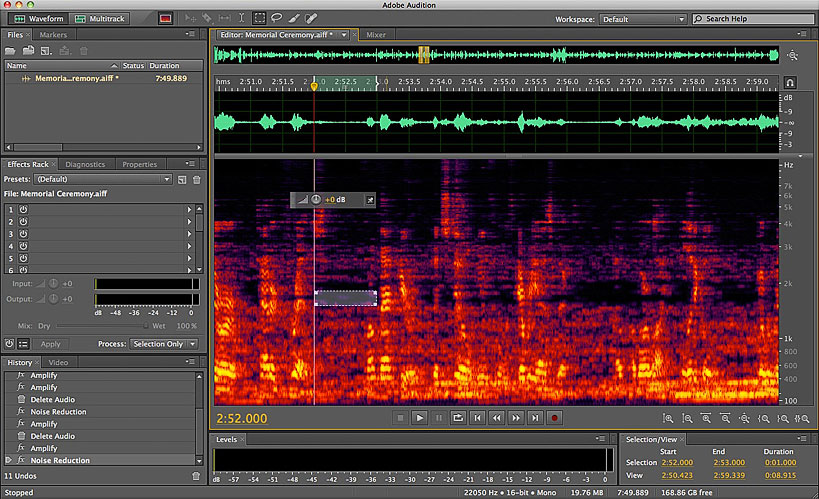Click the overview zoom icon at top right
Screen dimensions: 819x499
[x=793, y=55]
